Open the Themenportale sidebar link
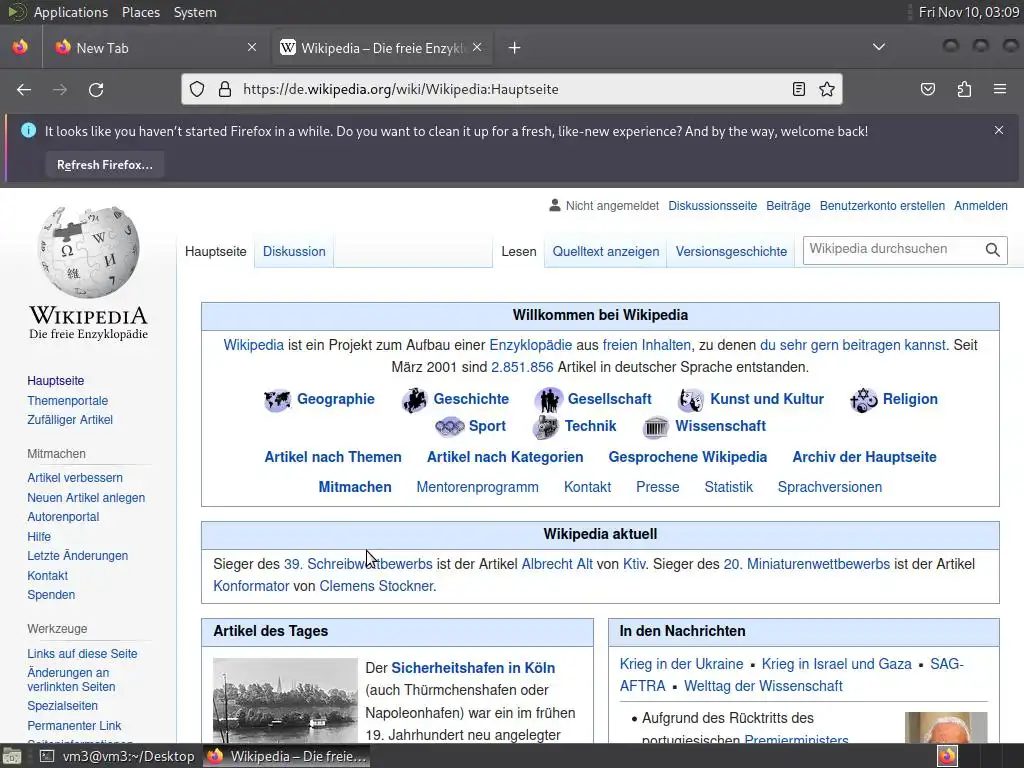This screenshot has width=1024, height=768. coord(68,400)
